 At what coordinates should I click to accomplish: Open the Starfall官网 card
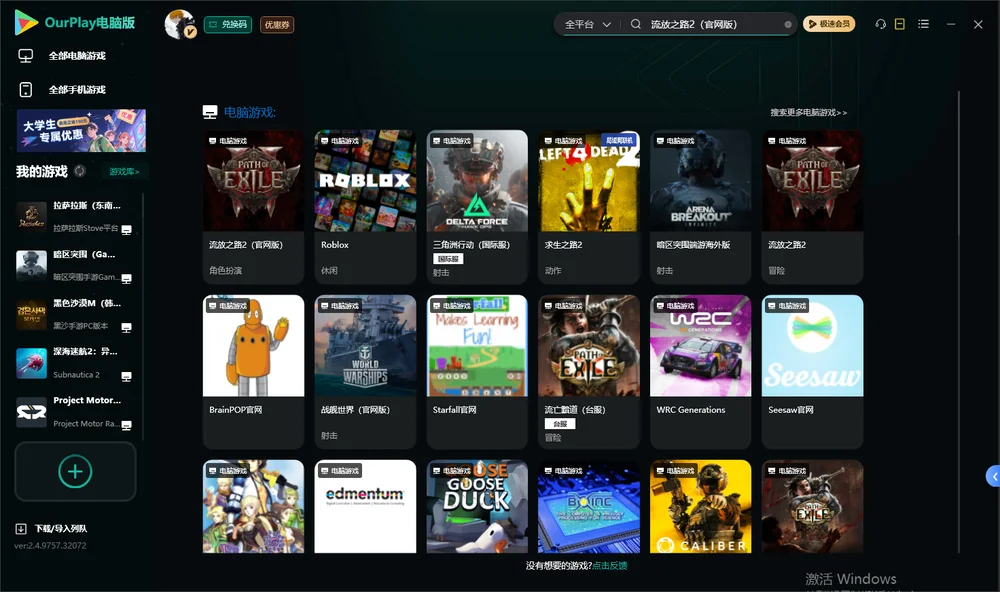pyautogui.click(x=477, y=372)
